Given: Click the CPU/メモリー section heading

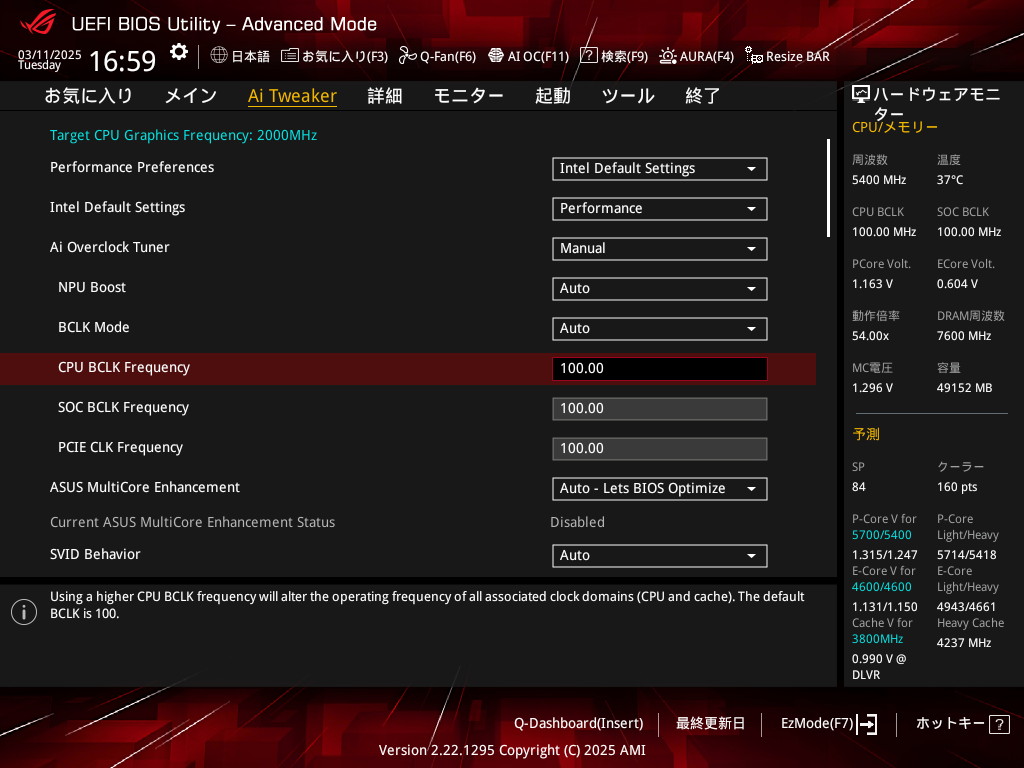Looking at the screenshot, I should tap(895, 127).
